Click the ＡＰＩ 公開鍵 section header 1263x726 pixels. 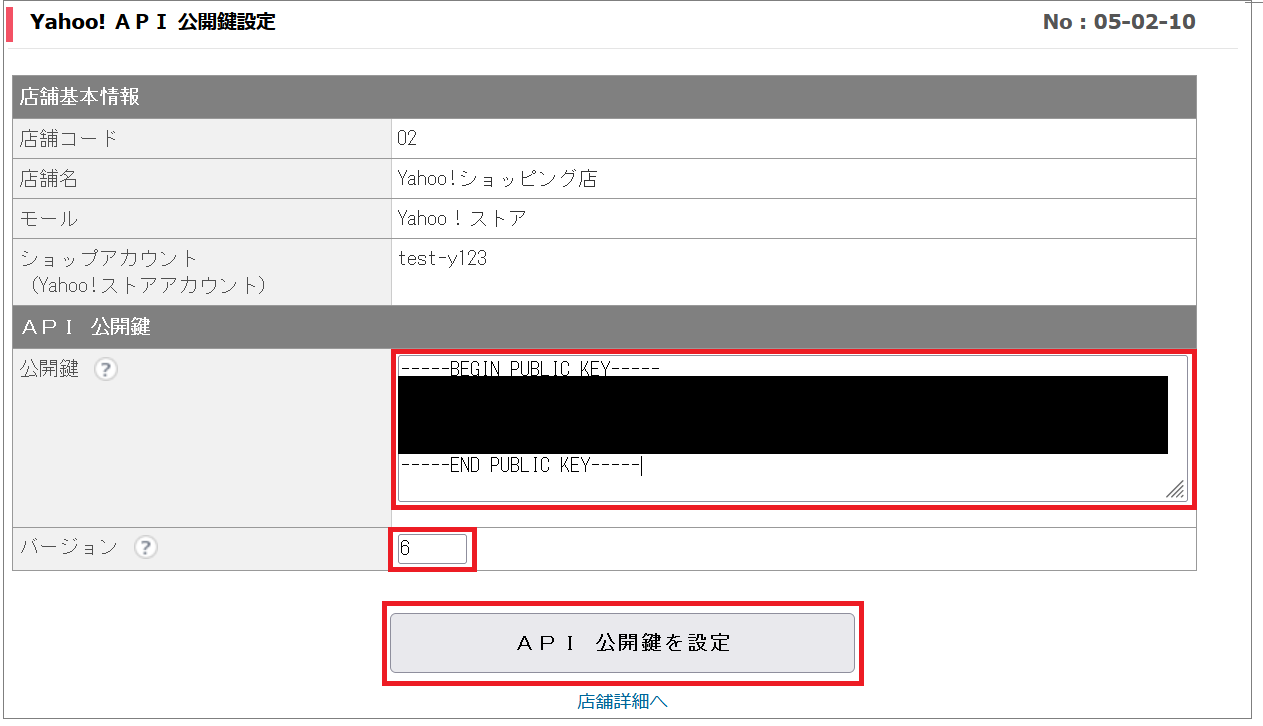pos(604,327)
